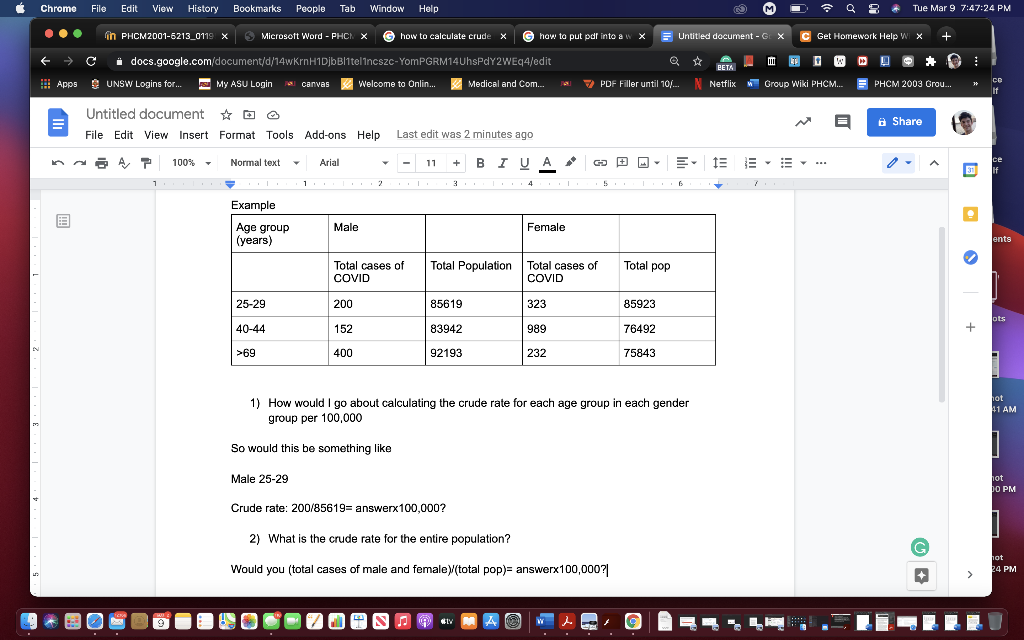The height and width of the screenshot is (640, 1024).
Task: Open the zoom level dropdown showing 100%
Action: click(x=192, y=162)
